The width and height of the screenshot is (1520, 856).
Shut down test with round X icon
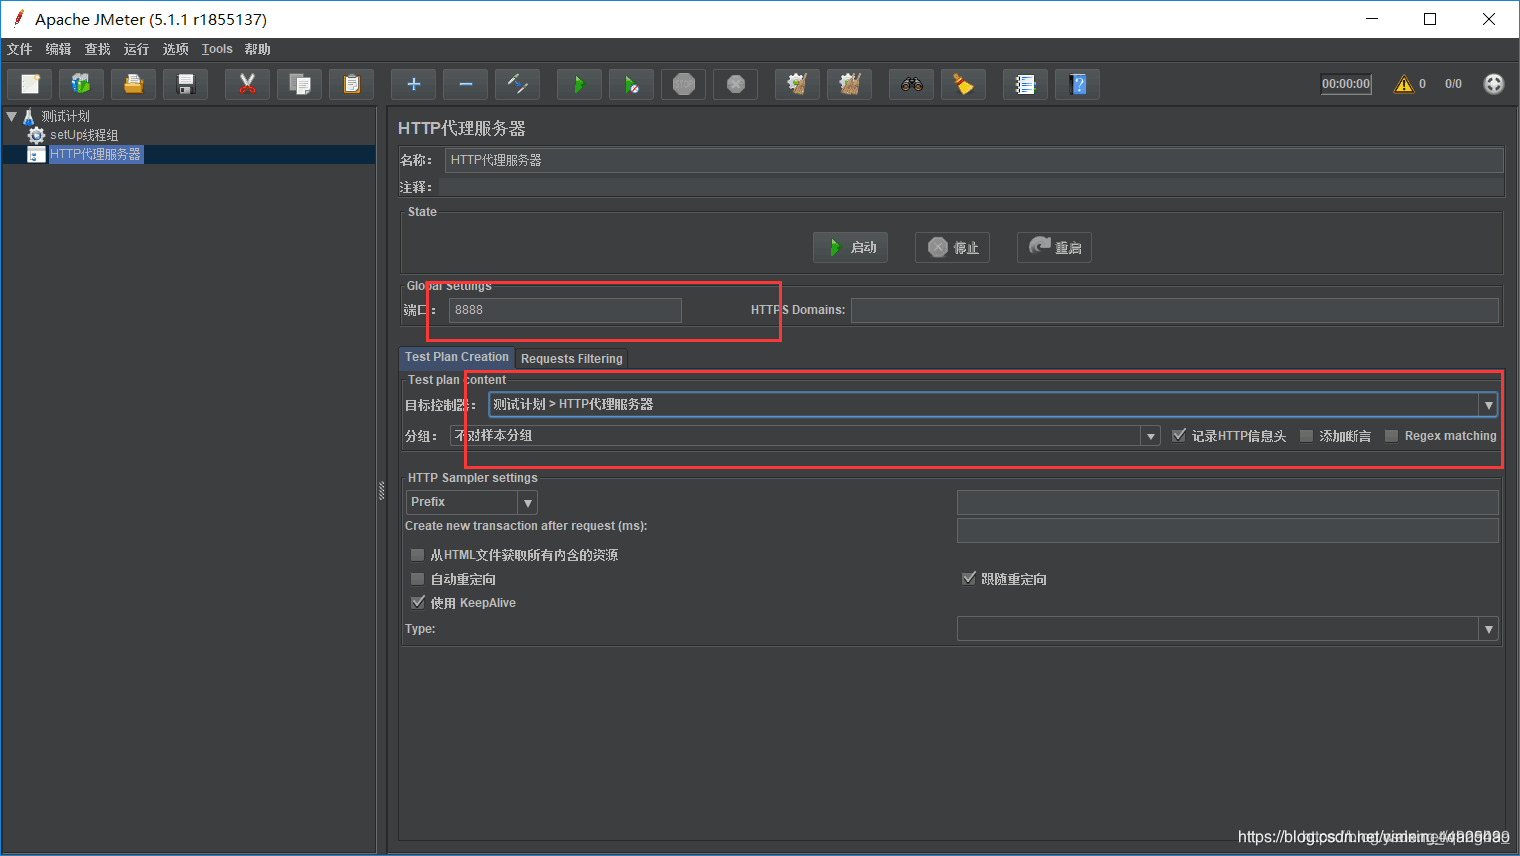click(x=735, y=84)
